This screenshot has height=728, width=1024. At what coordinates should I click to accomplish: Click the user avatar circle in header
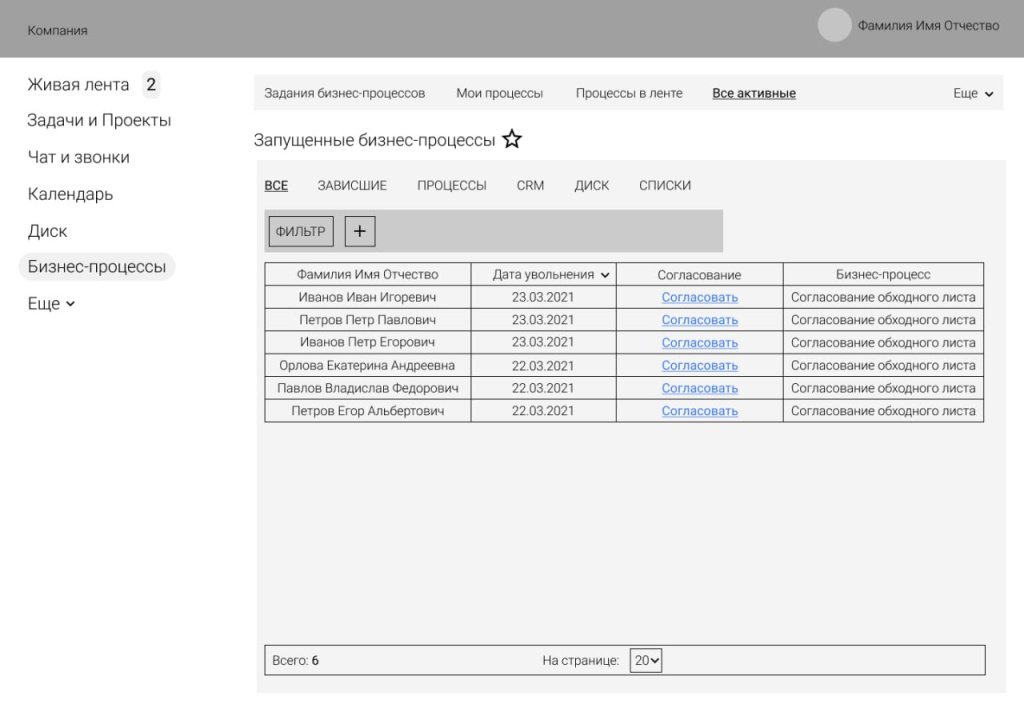[x=834, y=26]
